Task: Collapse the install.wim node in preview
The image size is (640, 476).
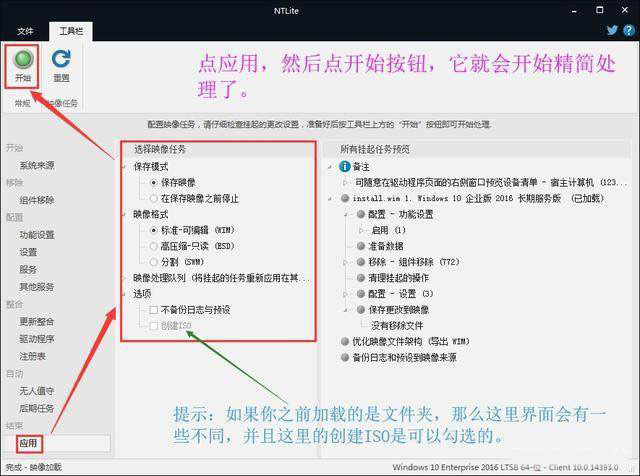Action: point(330,199)
